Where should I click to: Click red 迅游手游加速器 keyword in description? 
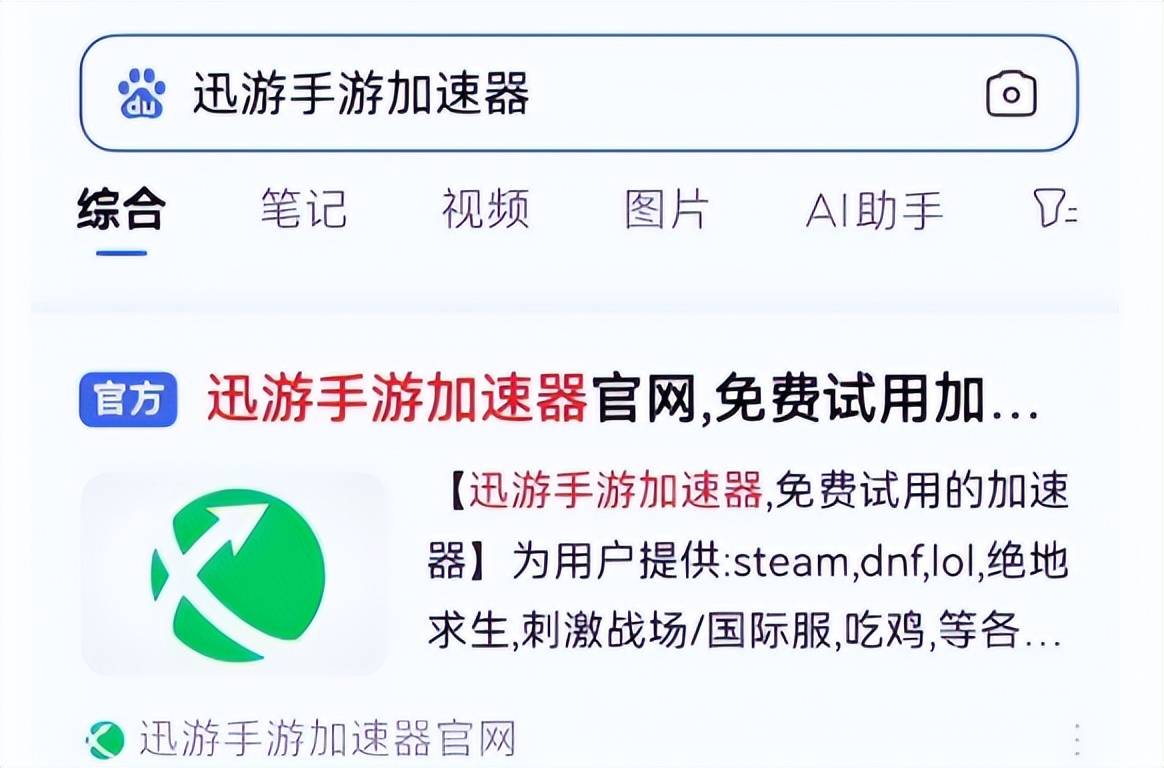coord(615,490)
